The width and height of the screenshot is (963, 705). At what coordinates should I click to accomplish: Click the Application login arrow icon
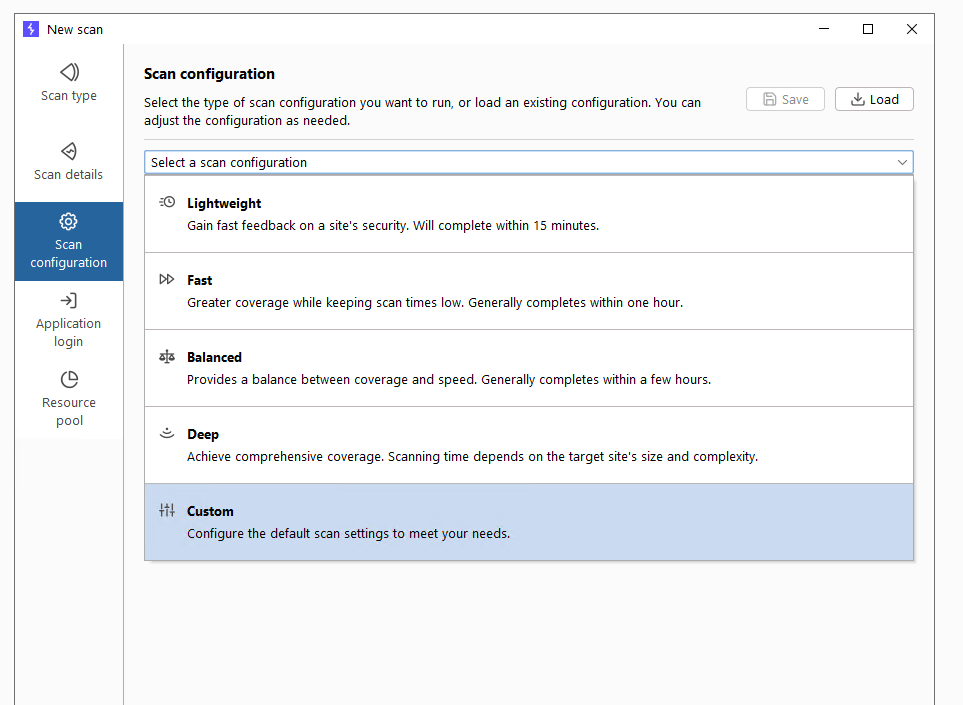point(69,300)
